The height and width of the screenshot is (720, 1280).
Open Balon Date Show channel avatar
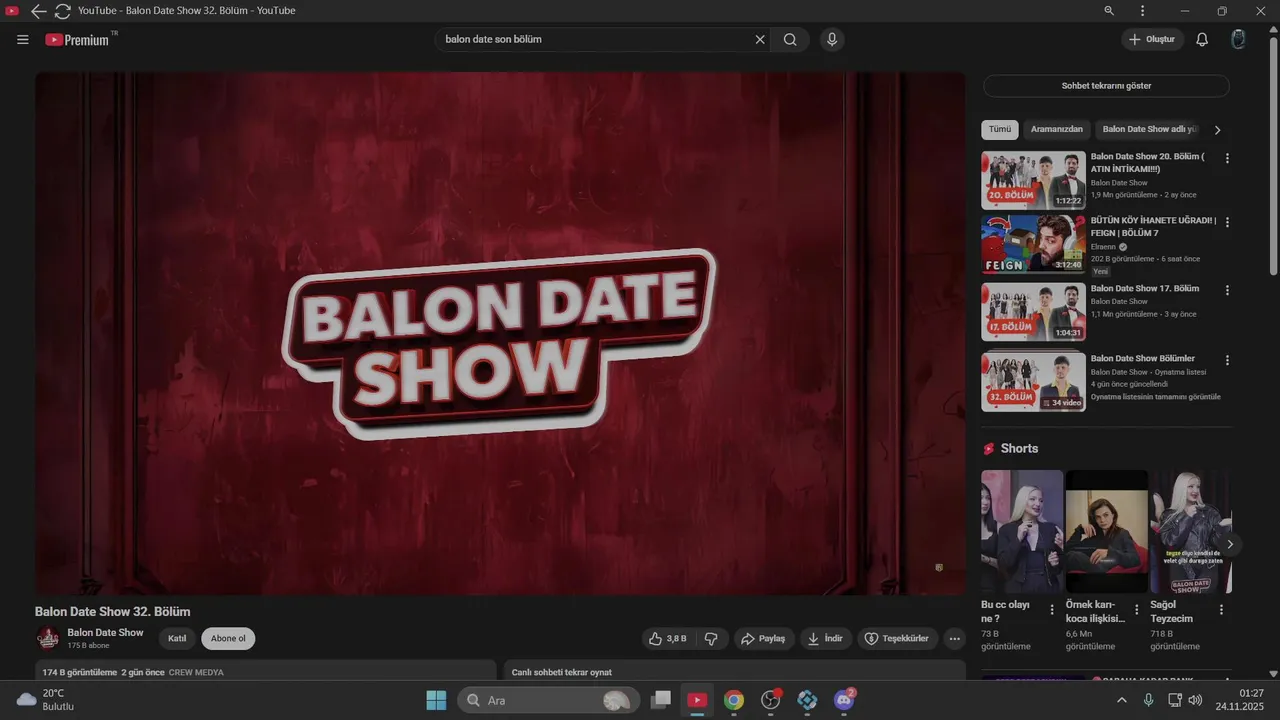(x=47, y=638)
